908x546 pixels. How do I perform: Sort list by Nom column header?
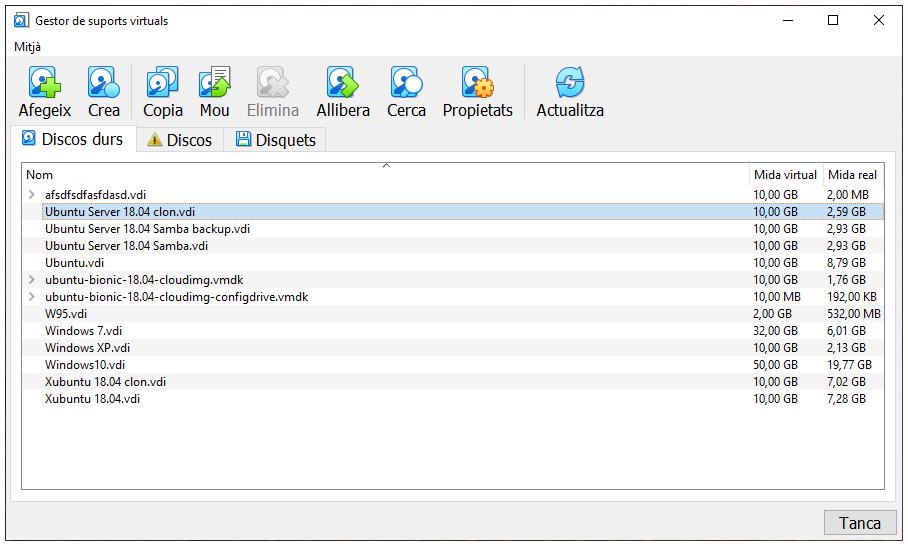point(385,175)
